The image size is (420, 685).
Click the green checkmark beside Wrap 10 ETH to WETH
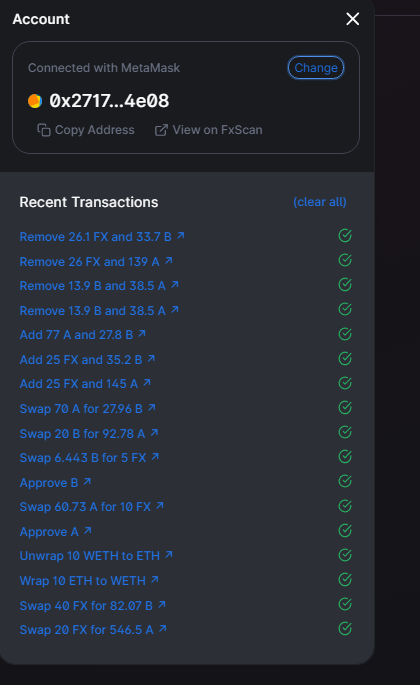345,580
